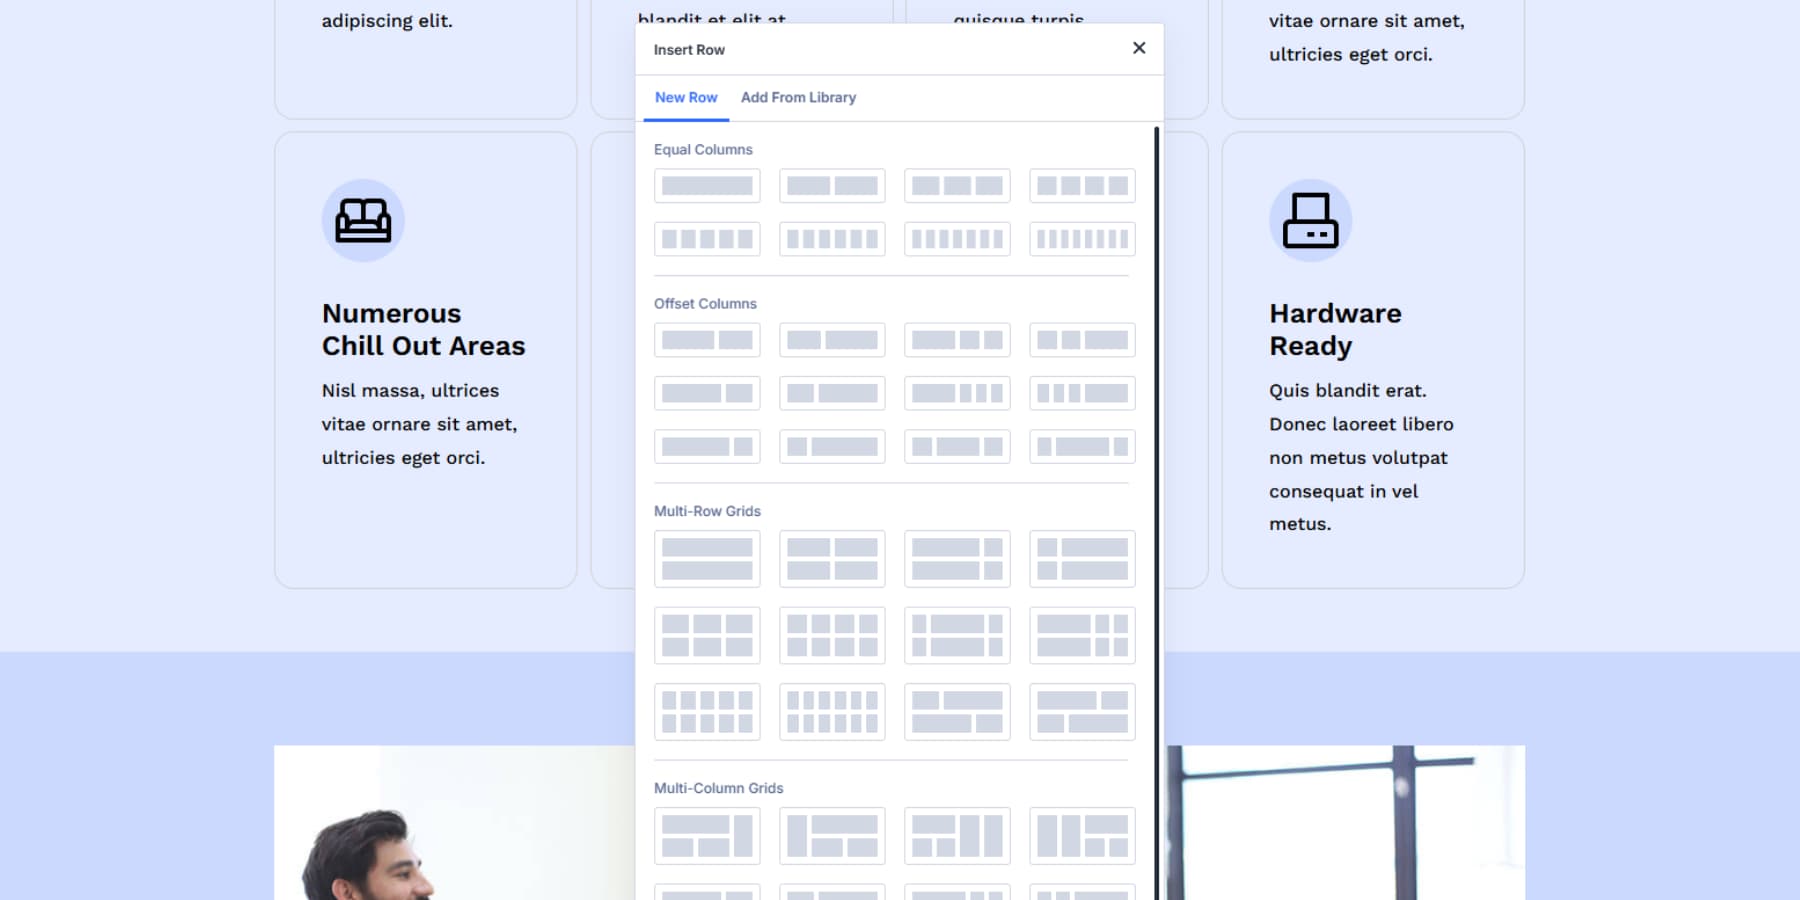
Task: Pick the four equal columns layout
Action: (x=1082, y=185)
